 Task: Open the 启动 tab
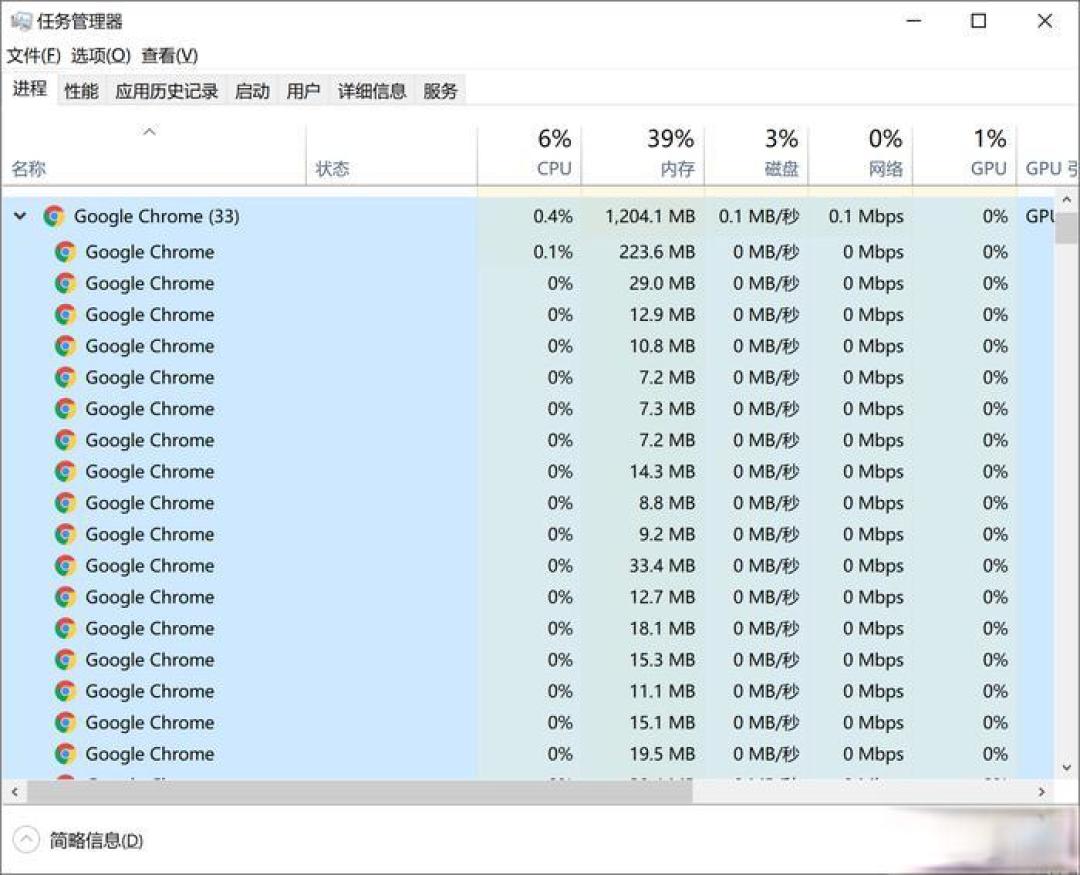[x=252, y=91]
